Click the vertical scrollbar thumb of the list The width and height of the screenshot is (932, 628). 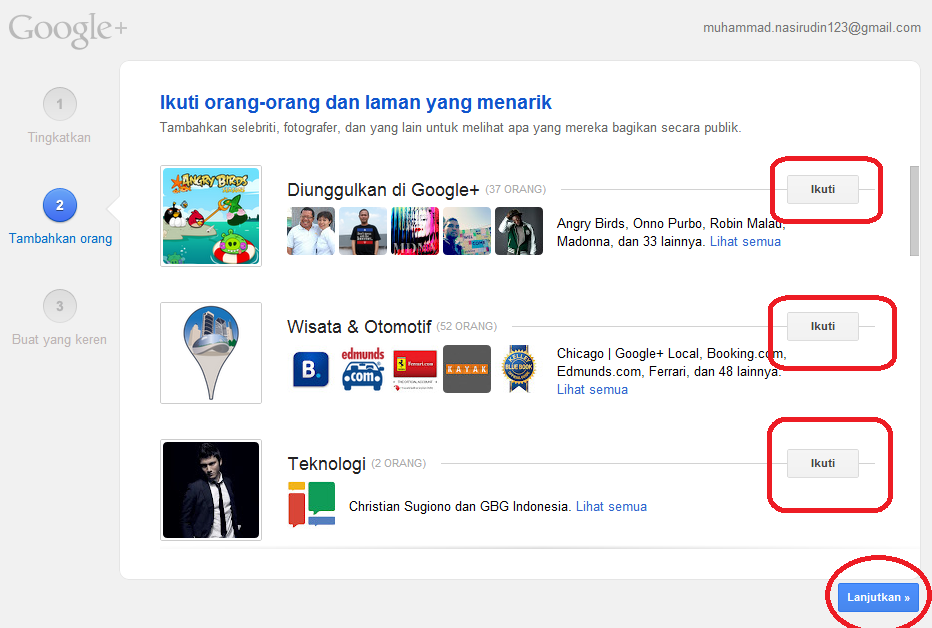914,211
